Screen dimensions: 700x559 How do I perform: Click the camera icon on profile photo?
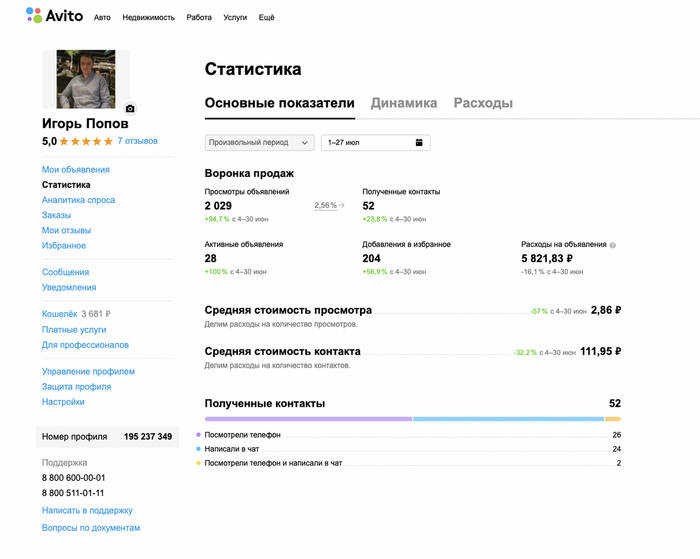click(130, 108)
